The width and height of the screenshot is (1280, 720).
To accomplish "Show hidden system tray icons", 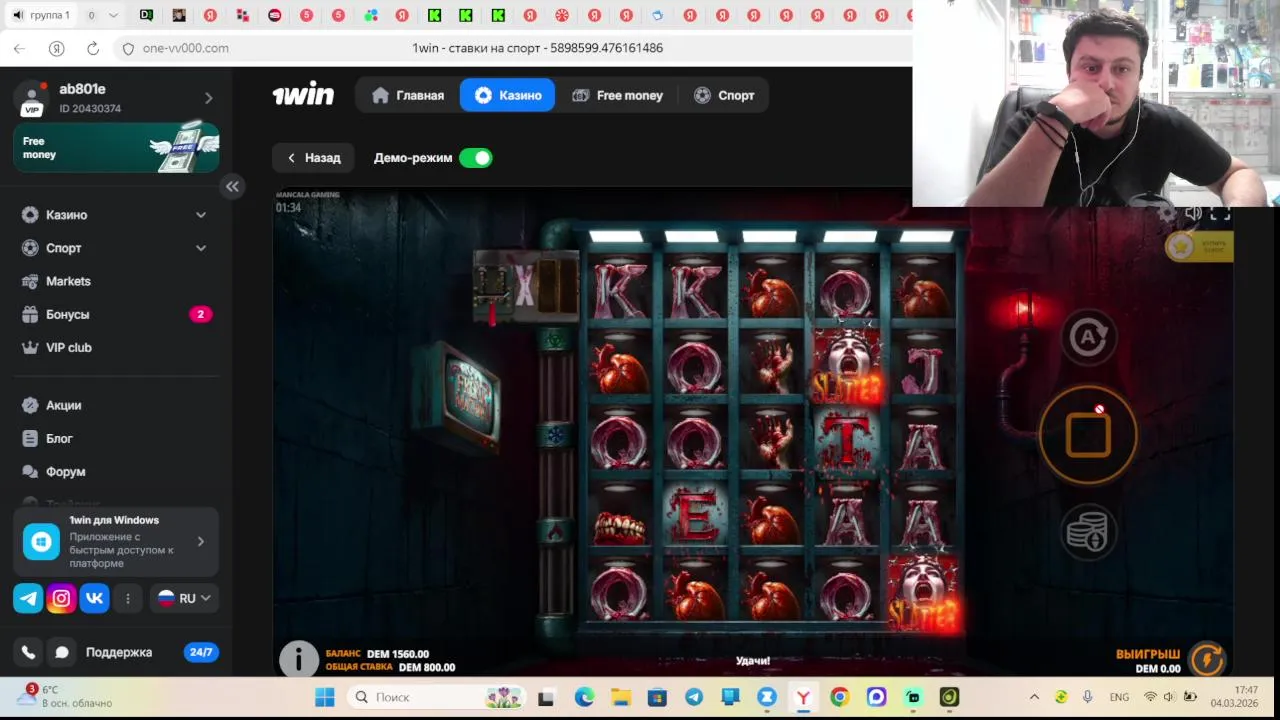I will 1034,697.
